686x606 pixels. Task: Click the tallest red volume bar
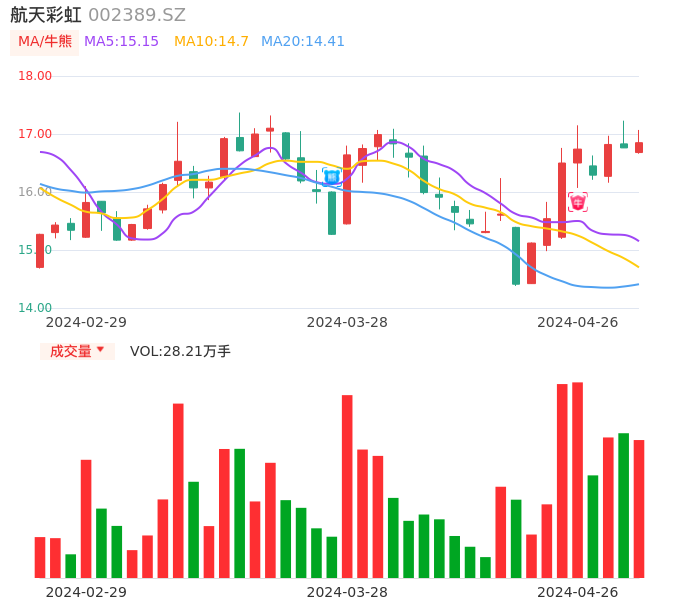pos(578,480)
